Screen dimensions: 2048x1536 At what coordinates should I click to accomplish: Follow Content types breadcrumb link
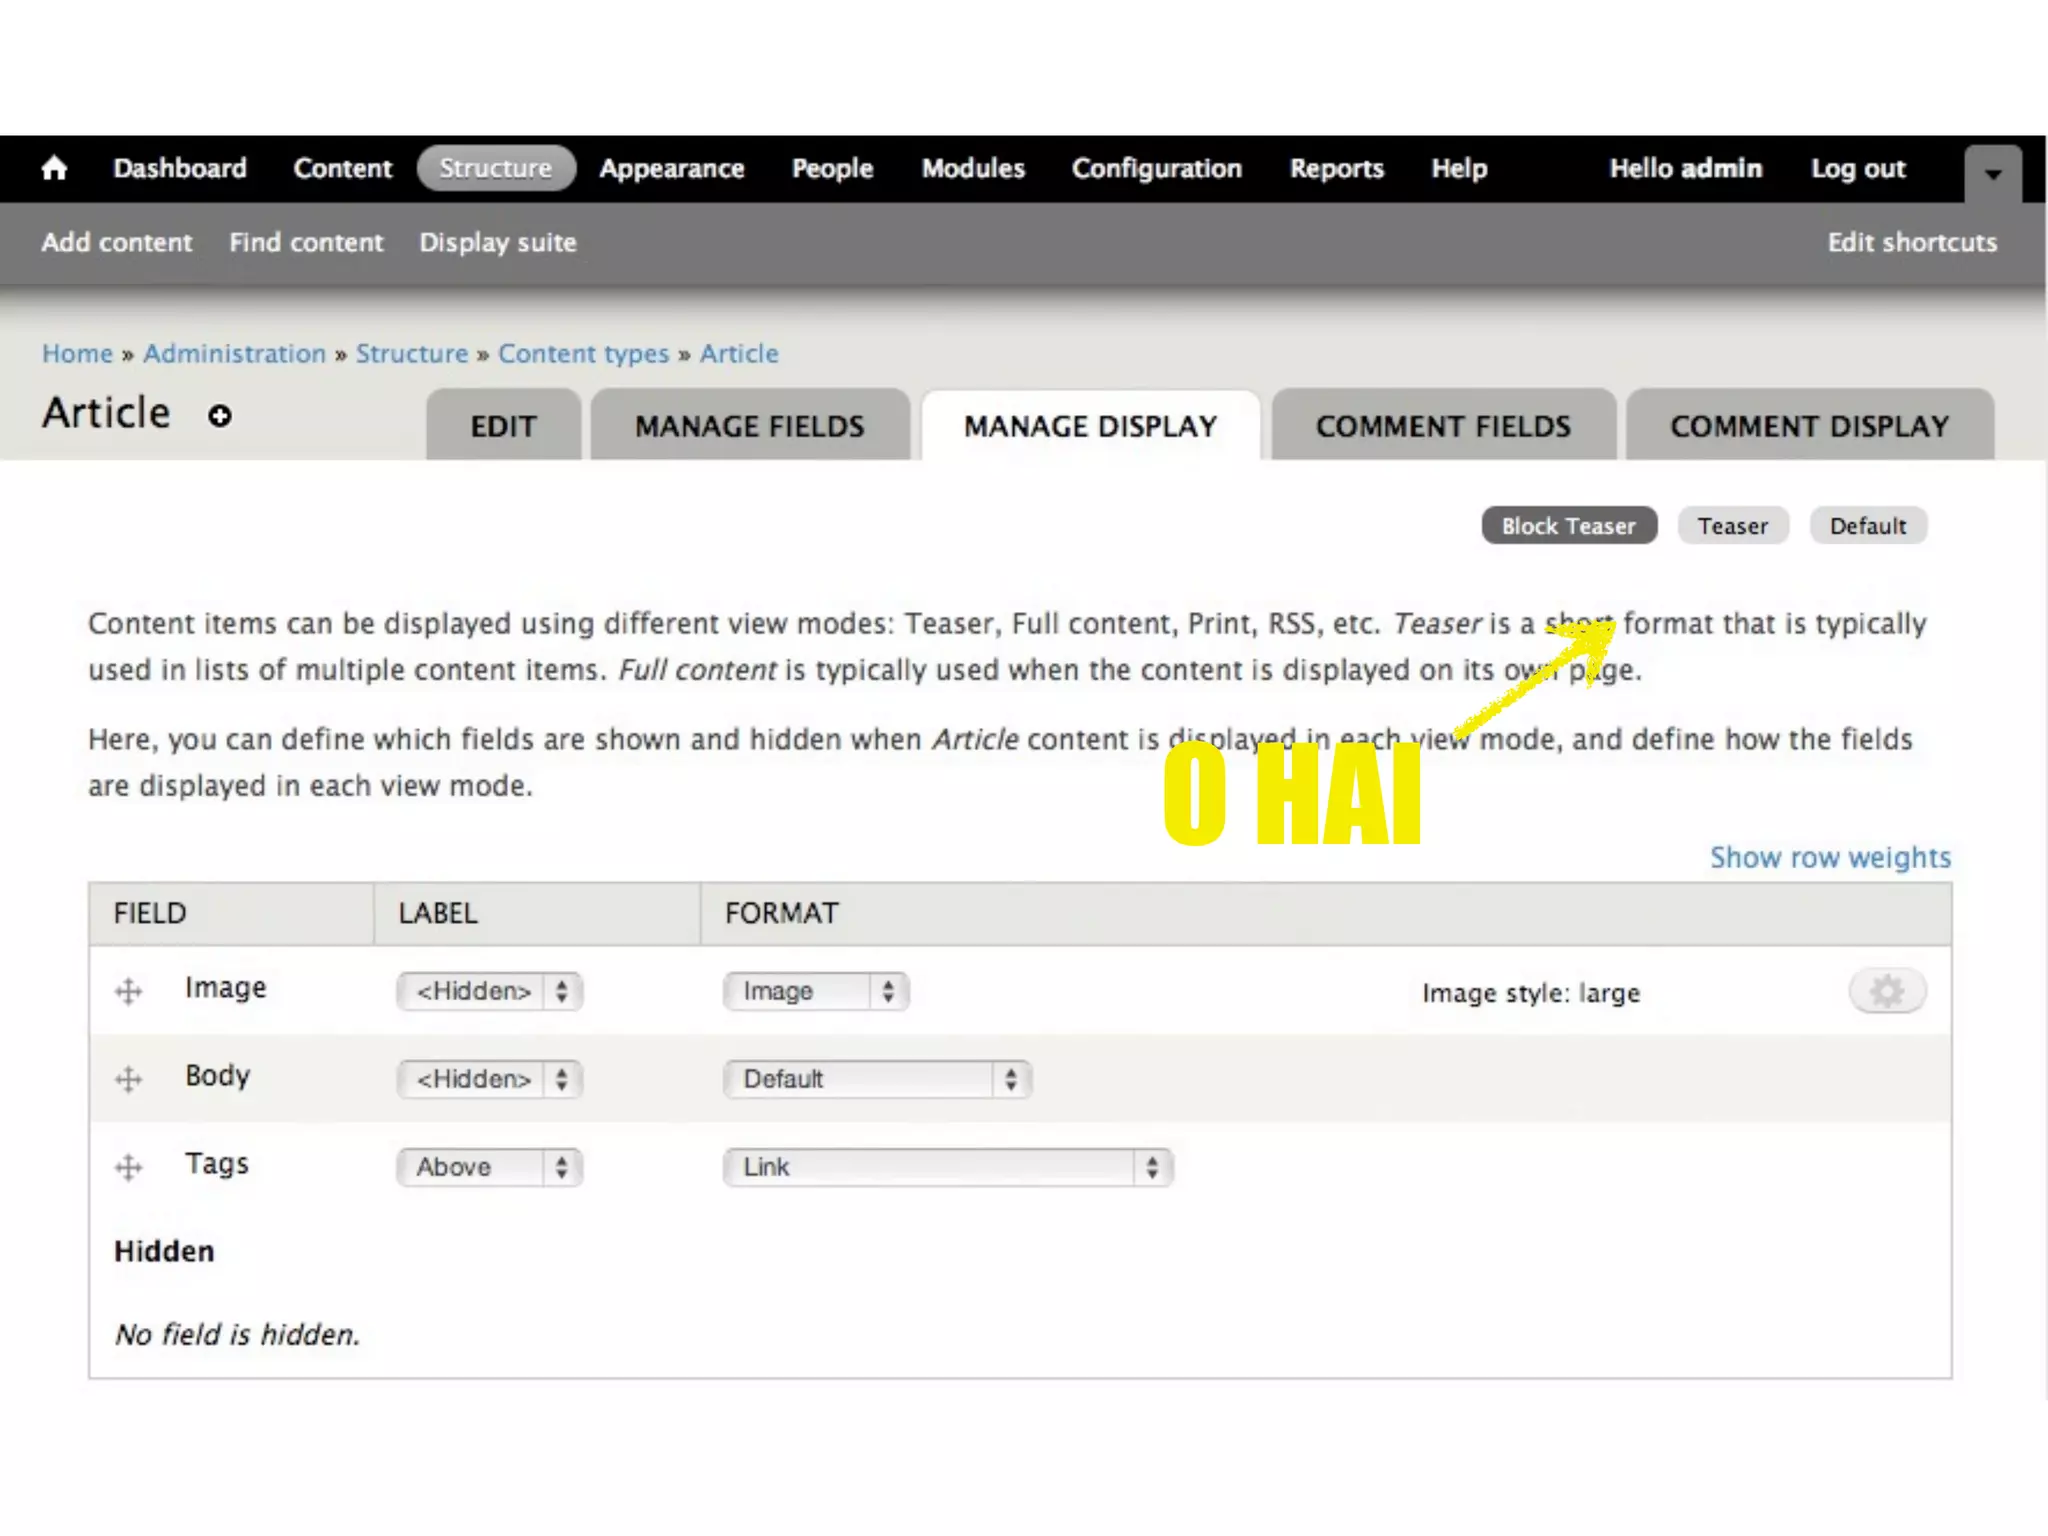tap(583, 354)
